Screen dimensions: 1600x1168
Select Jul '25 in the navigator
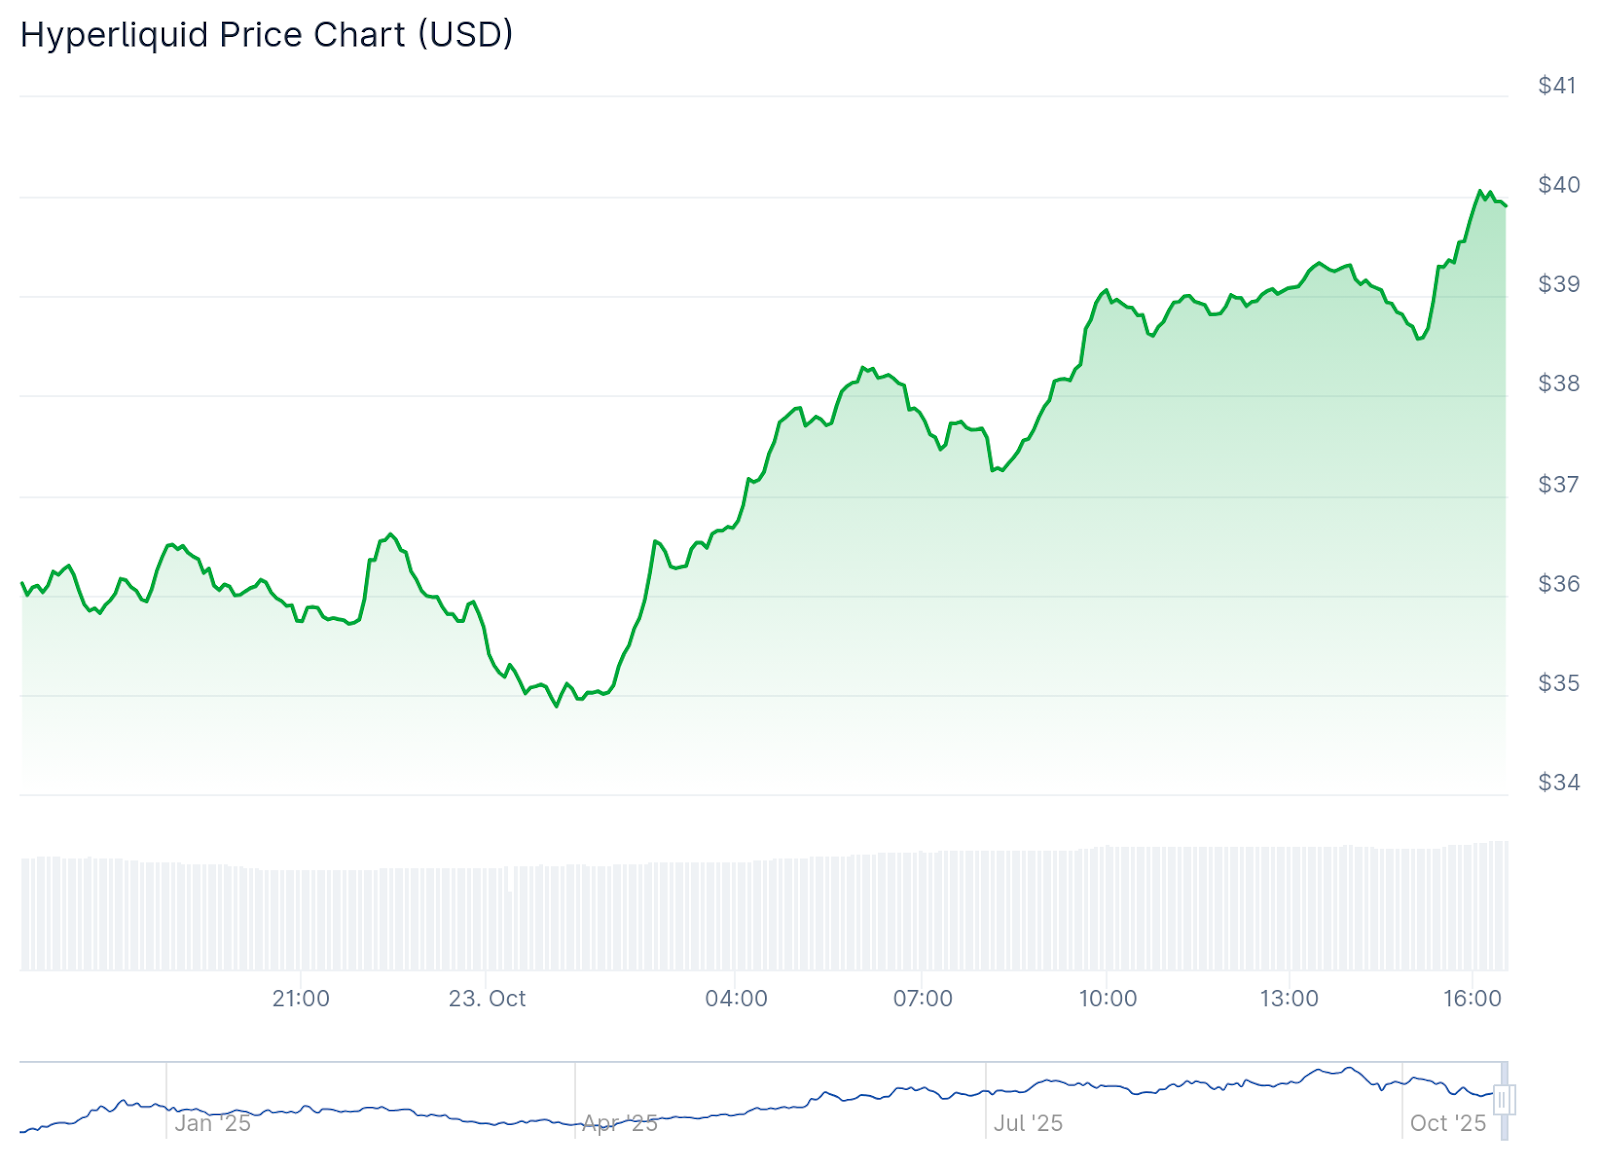click(x=1028, y=1123)
